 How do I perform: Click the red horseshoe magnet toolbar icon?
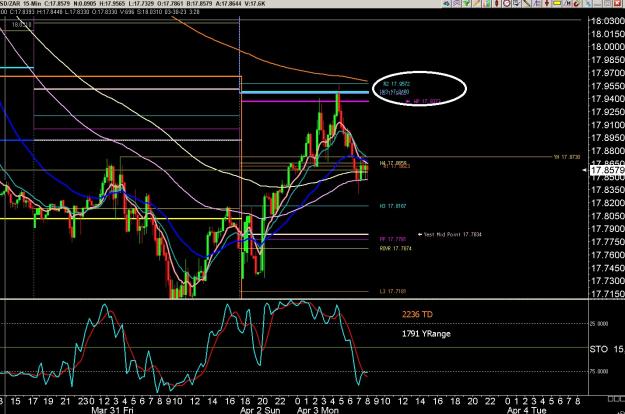[x=577, y=3]
